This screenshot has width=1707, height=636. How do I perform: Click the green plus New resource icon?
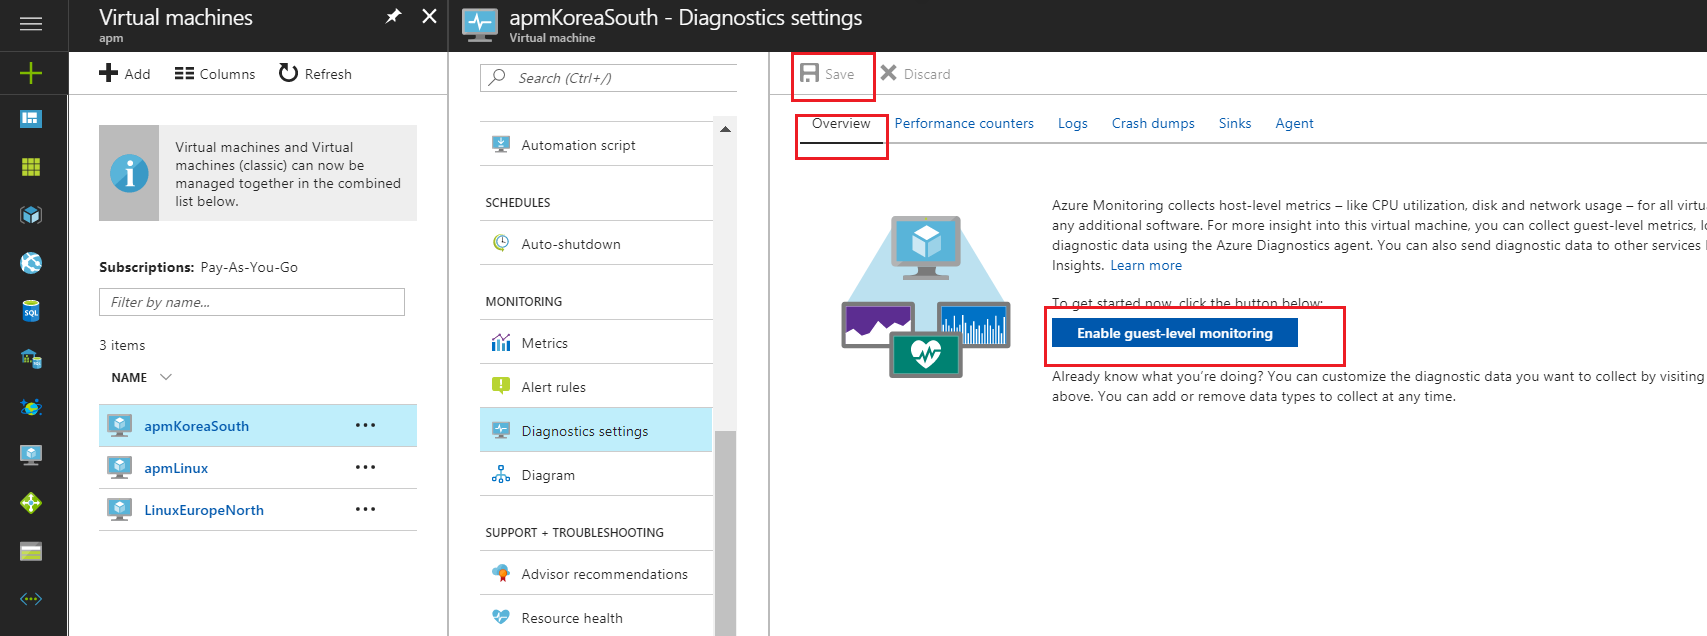[31, 73]
